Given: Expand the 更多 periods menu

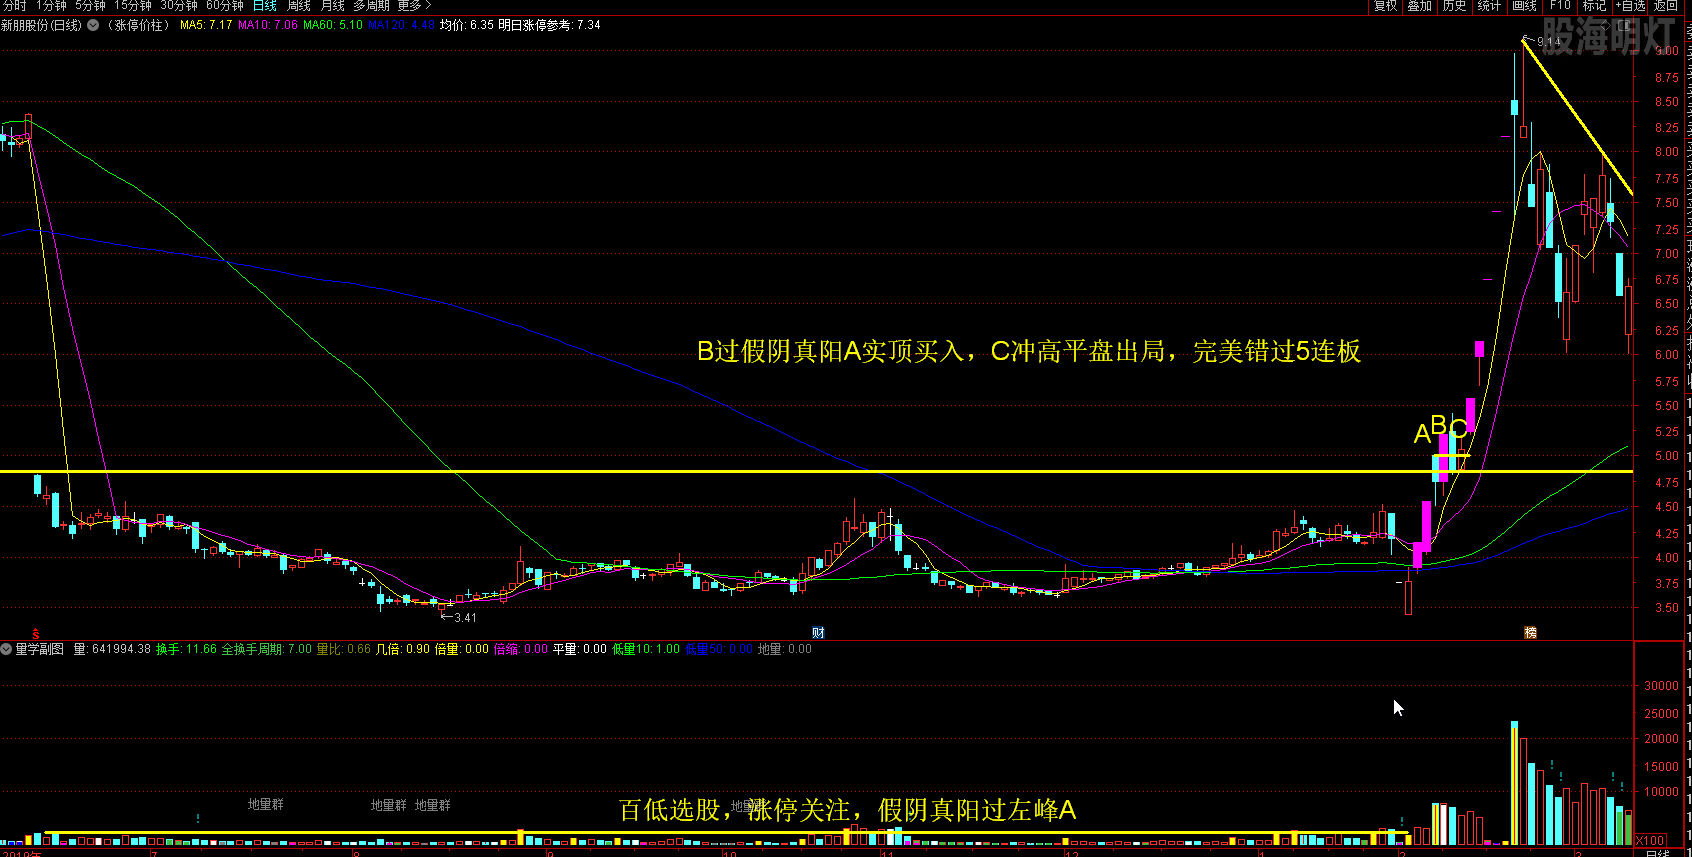Looking at the screenshot, I should [414, 6].
